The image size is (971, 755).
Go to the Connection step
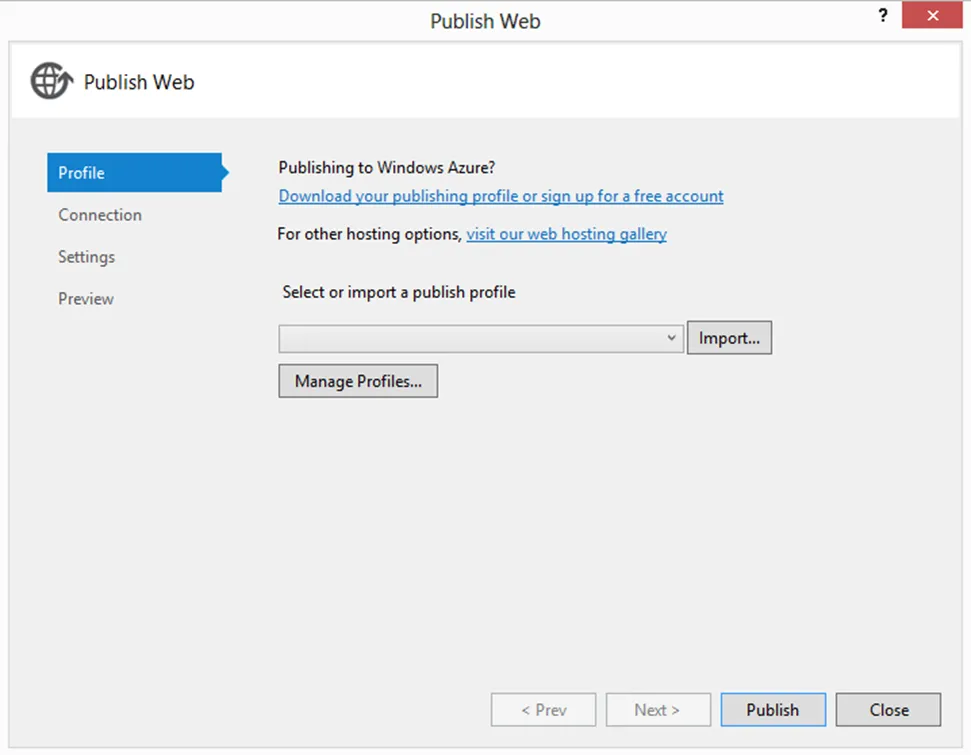coord(100,215)
